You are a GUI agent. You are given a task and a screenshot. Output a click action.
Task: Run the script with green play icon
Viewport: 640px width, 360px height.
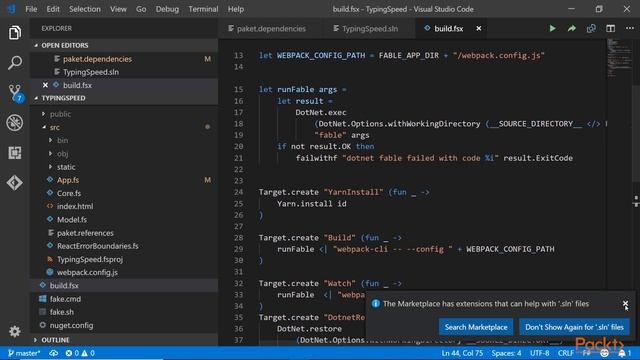552,29
